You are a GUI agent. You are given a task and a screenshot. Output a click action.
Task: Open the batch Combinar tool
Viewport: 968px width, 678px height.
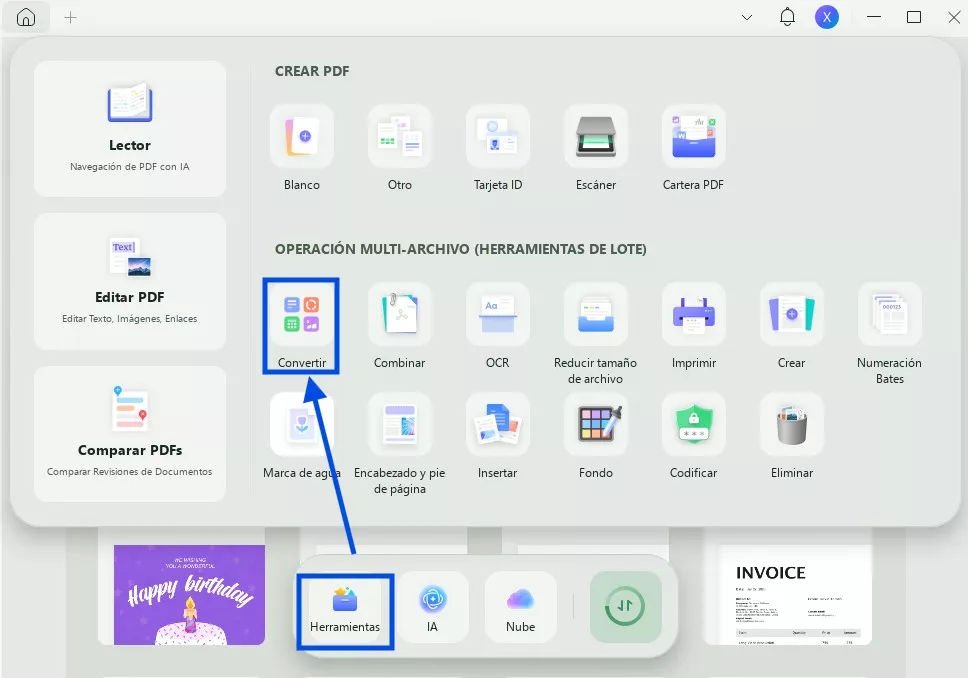tap(399, 326)
